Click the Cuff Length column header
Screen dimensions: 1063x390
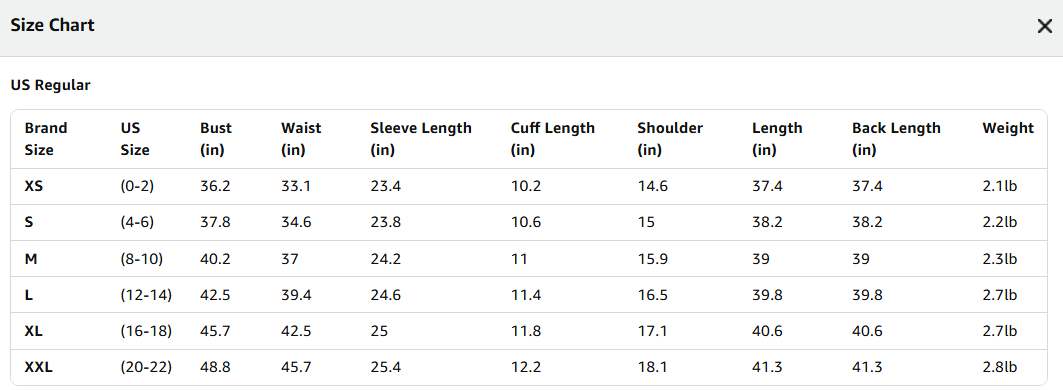click(553, 139)
